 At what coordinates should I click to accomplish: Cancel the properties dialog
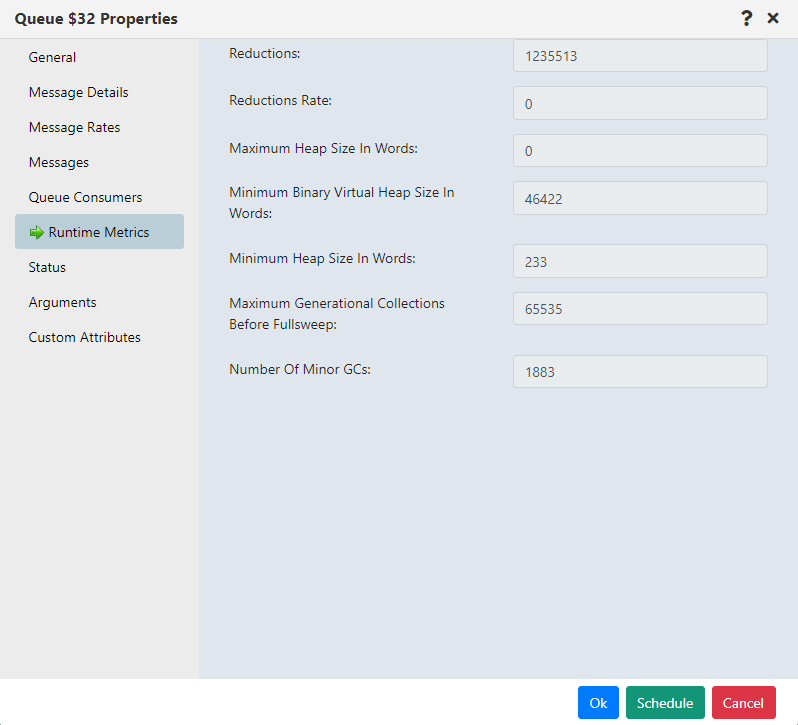point(743,703)
